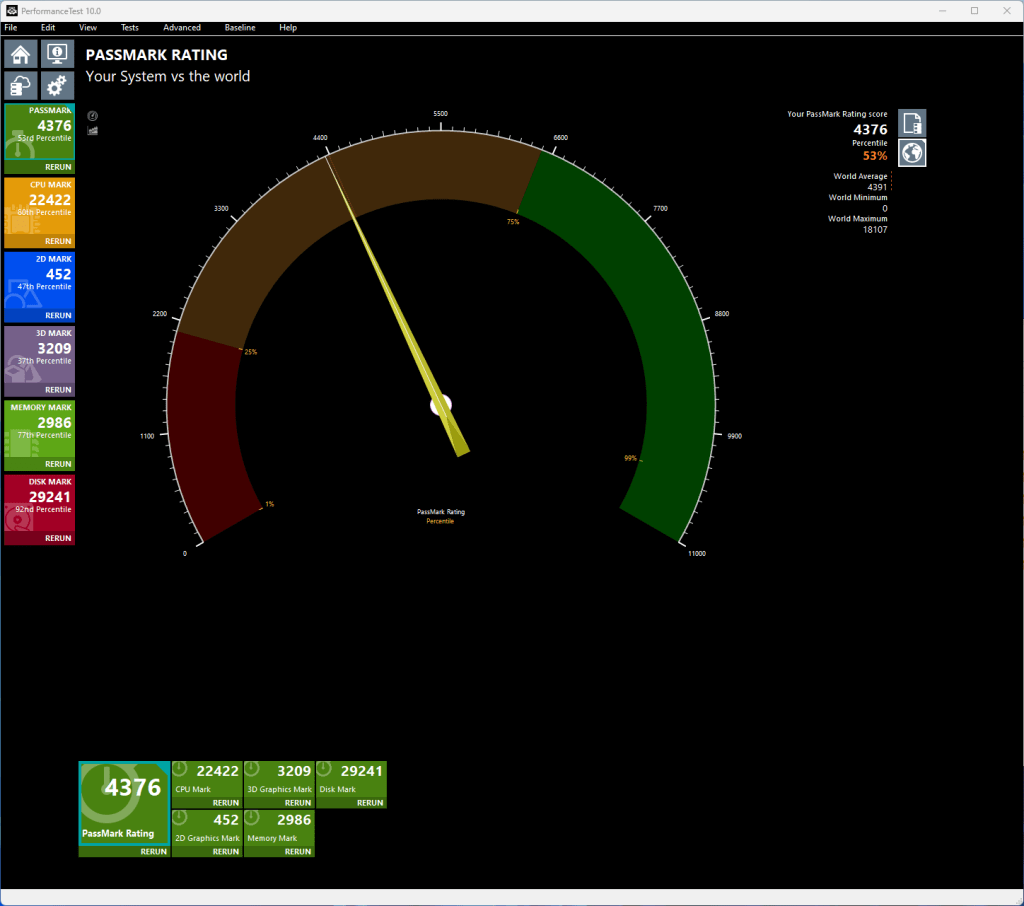The width and height of the screenshot is (1024, 906).
Task: Rerun the Memory Mark test from sidebar
Action: click(x=58, y=464)
